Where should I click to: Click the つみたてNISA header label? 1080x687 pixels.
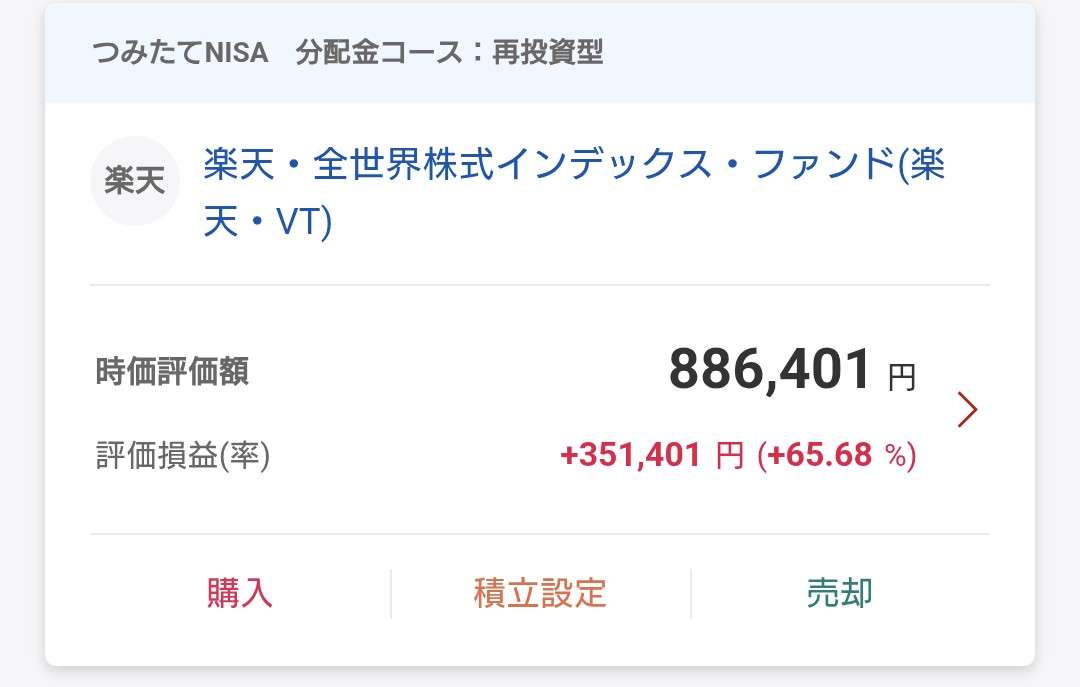point(180,53)
